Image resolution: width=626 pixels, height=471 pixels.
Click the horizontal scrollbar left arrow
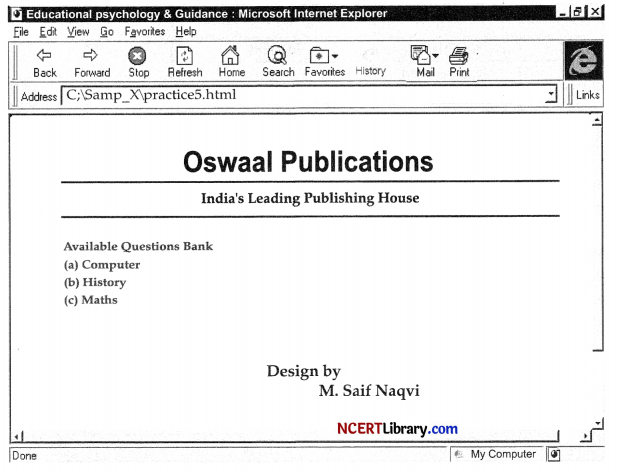(x=17, y=437)
